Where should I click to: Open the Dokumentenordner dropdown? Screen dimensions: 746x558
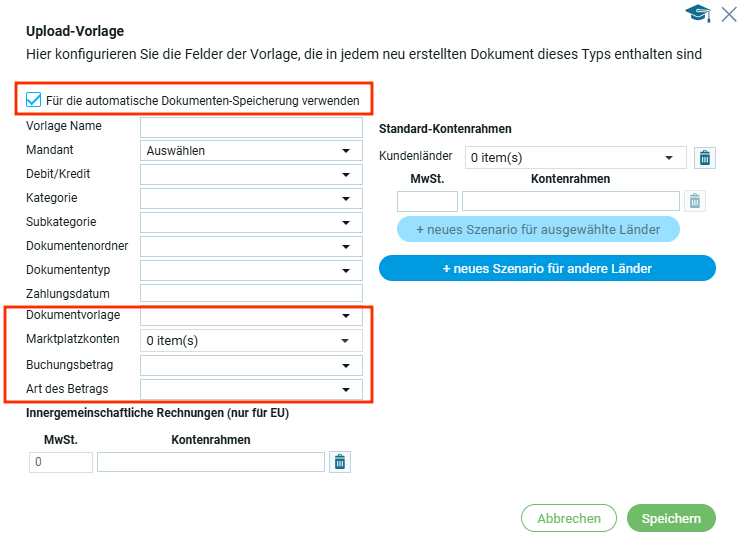250,246
